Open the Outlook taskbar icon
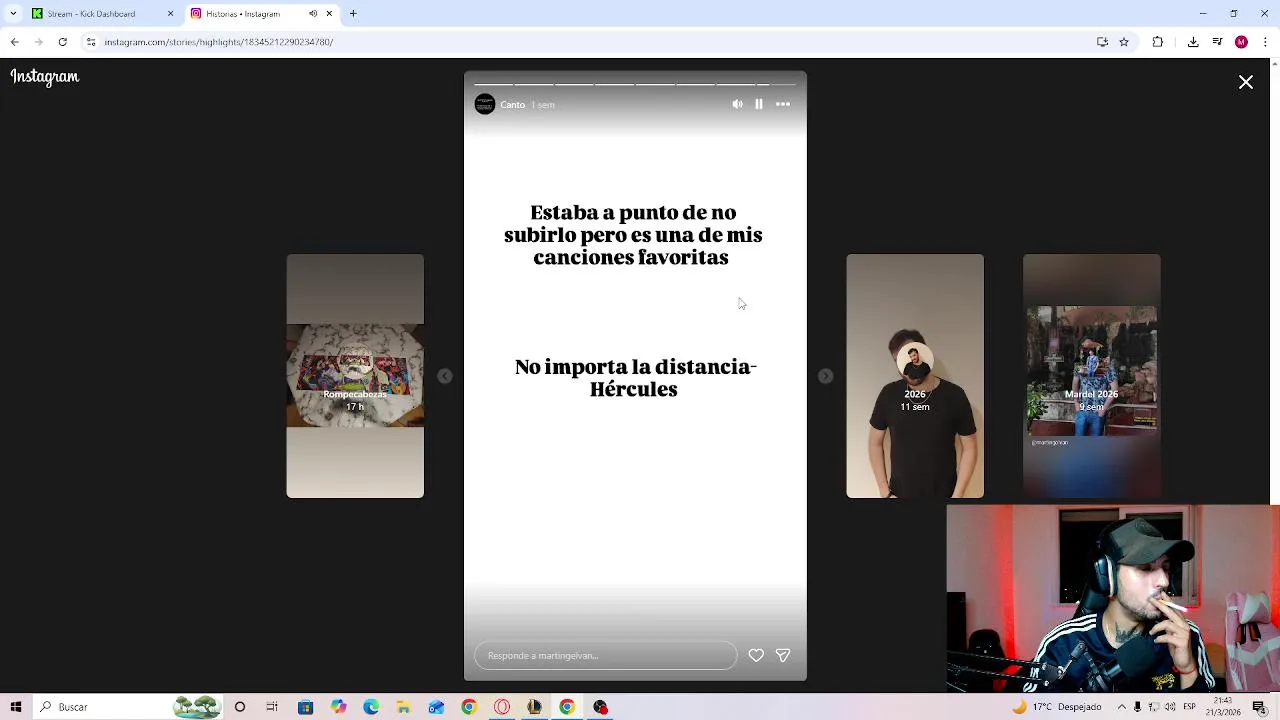Image resolution: width=1280 pixels, height=720 pixels. pos(436,707)
